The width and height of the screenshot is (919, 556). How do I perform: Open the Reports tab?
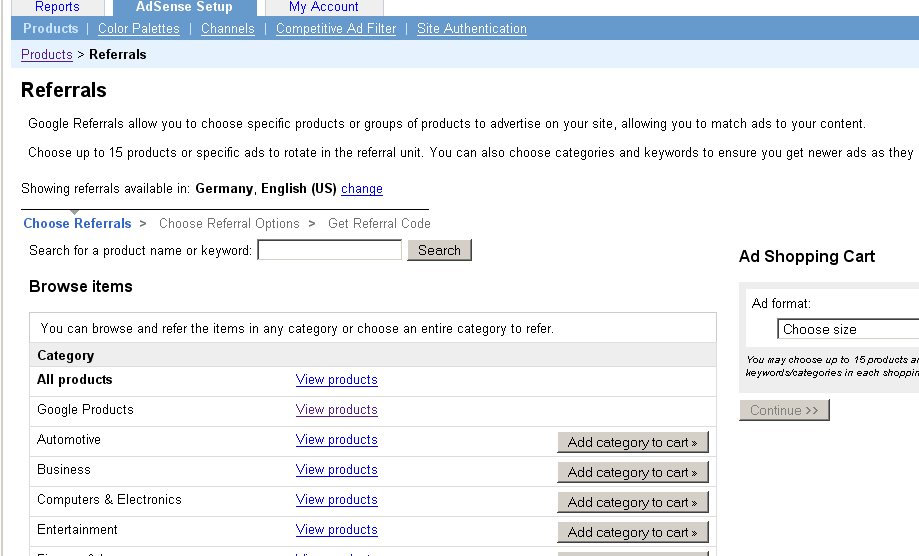click(57, 7)
